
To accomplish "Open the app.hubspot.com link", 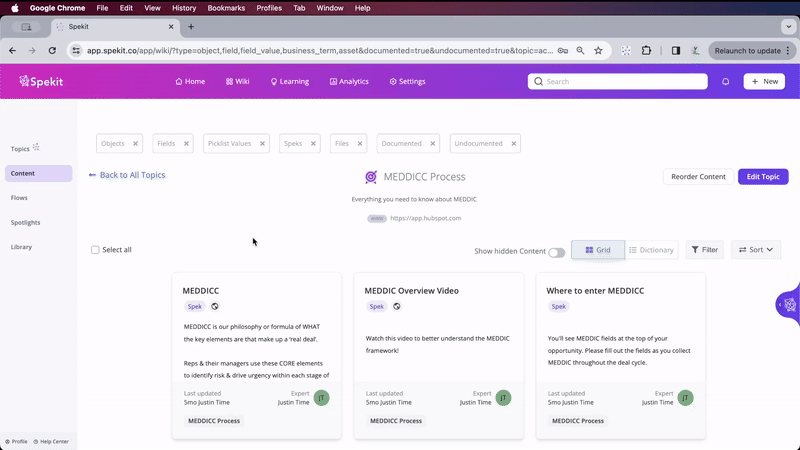I will 426,218.
